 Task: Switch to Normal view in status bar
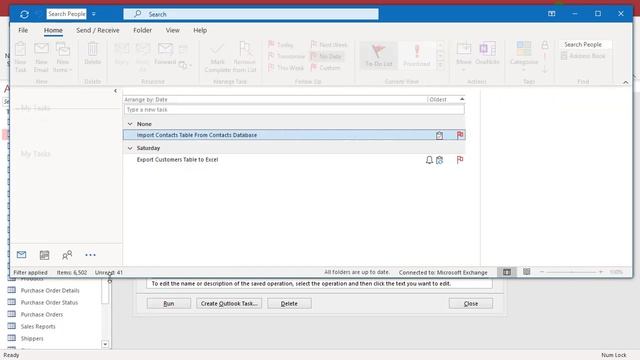[507, 272]
